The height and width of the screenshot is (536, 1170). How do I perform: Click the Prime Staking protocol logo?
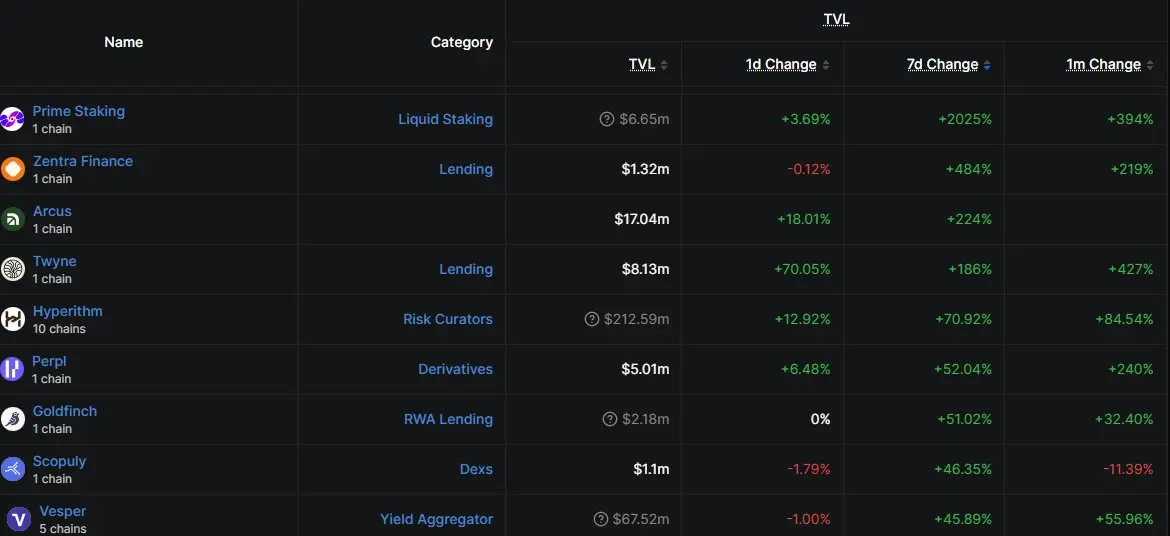point(12,119)
